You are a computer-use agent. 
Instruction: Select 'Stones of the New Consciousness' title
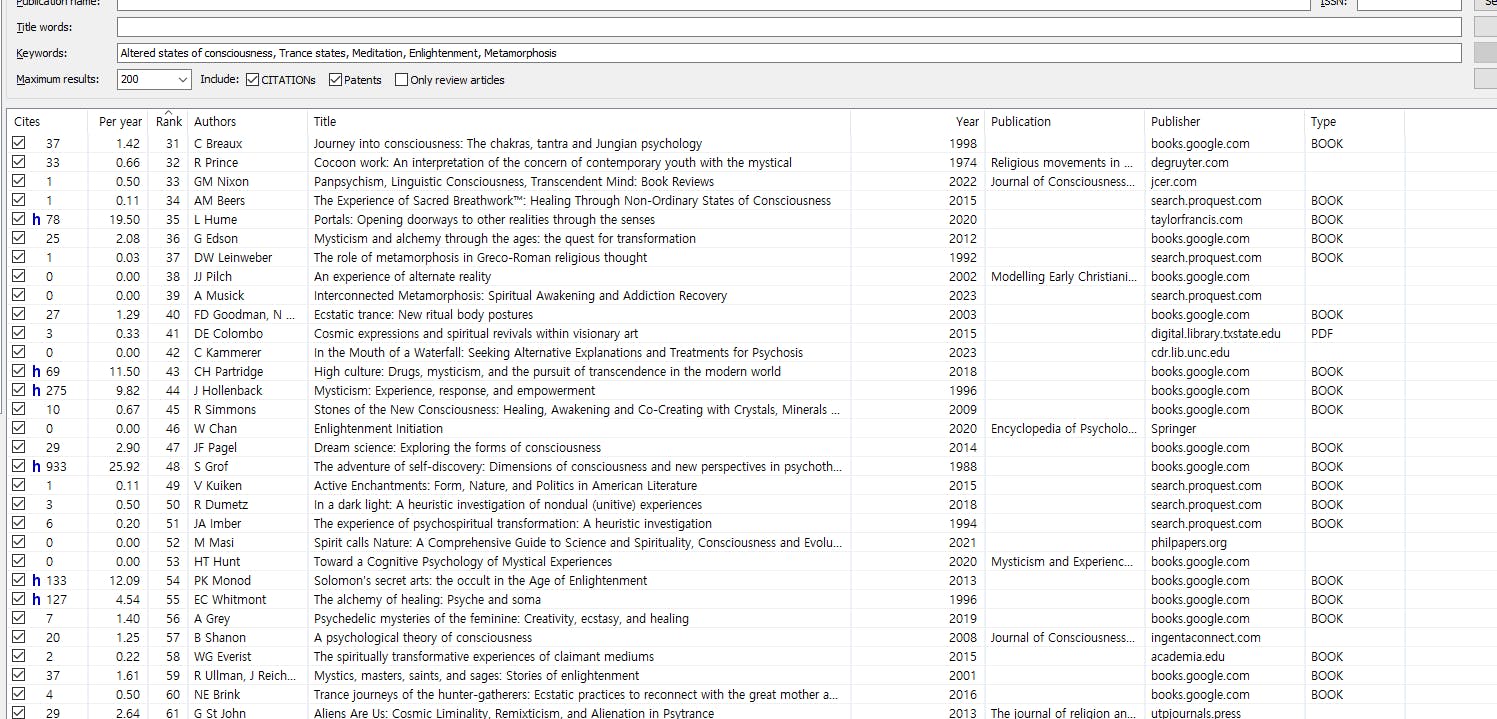point(577,410)
